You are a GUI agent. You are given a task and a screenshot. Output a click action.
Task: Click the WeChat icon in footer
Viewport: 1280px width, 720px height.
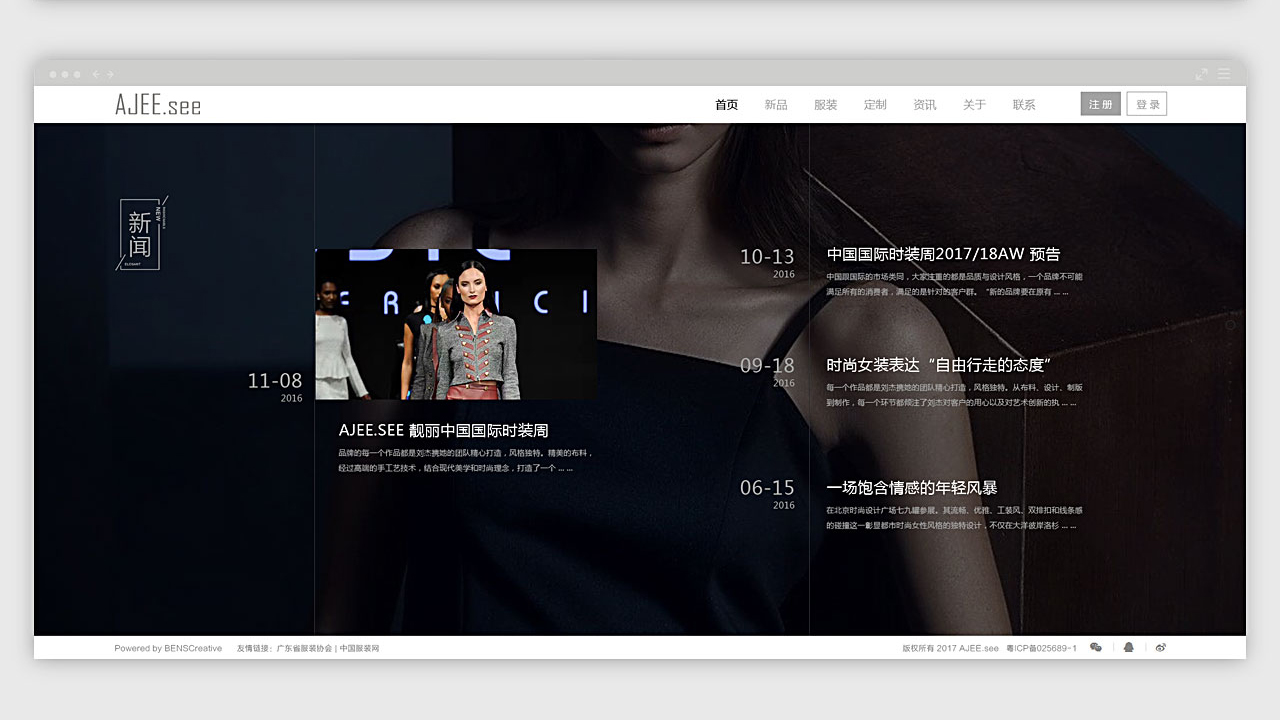coord(1096,648)
